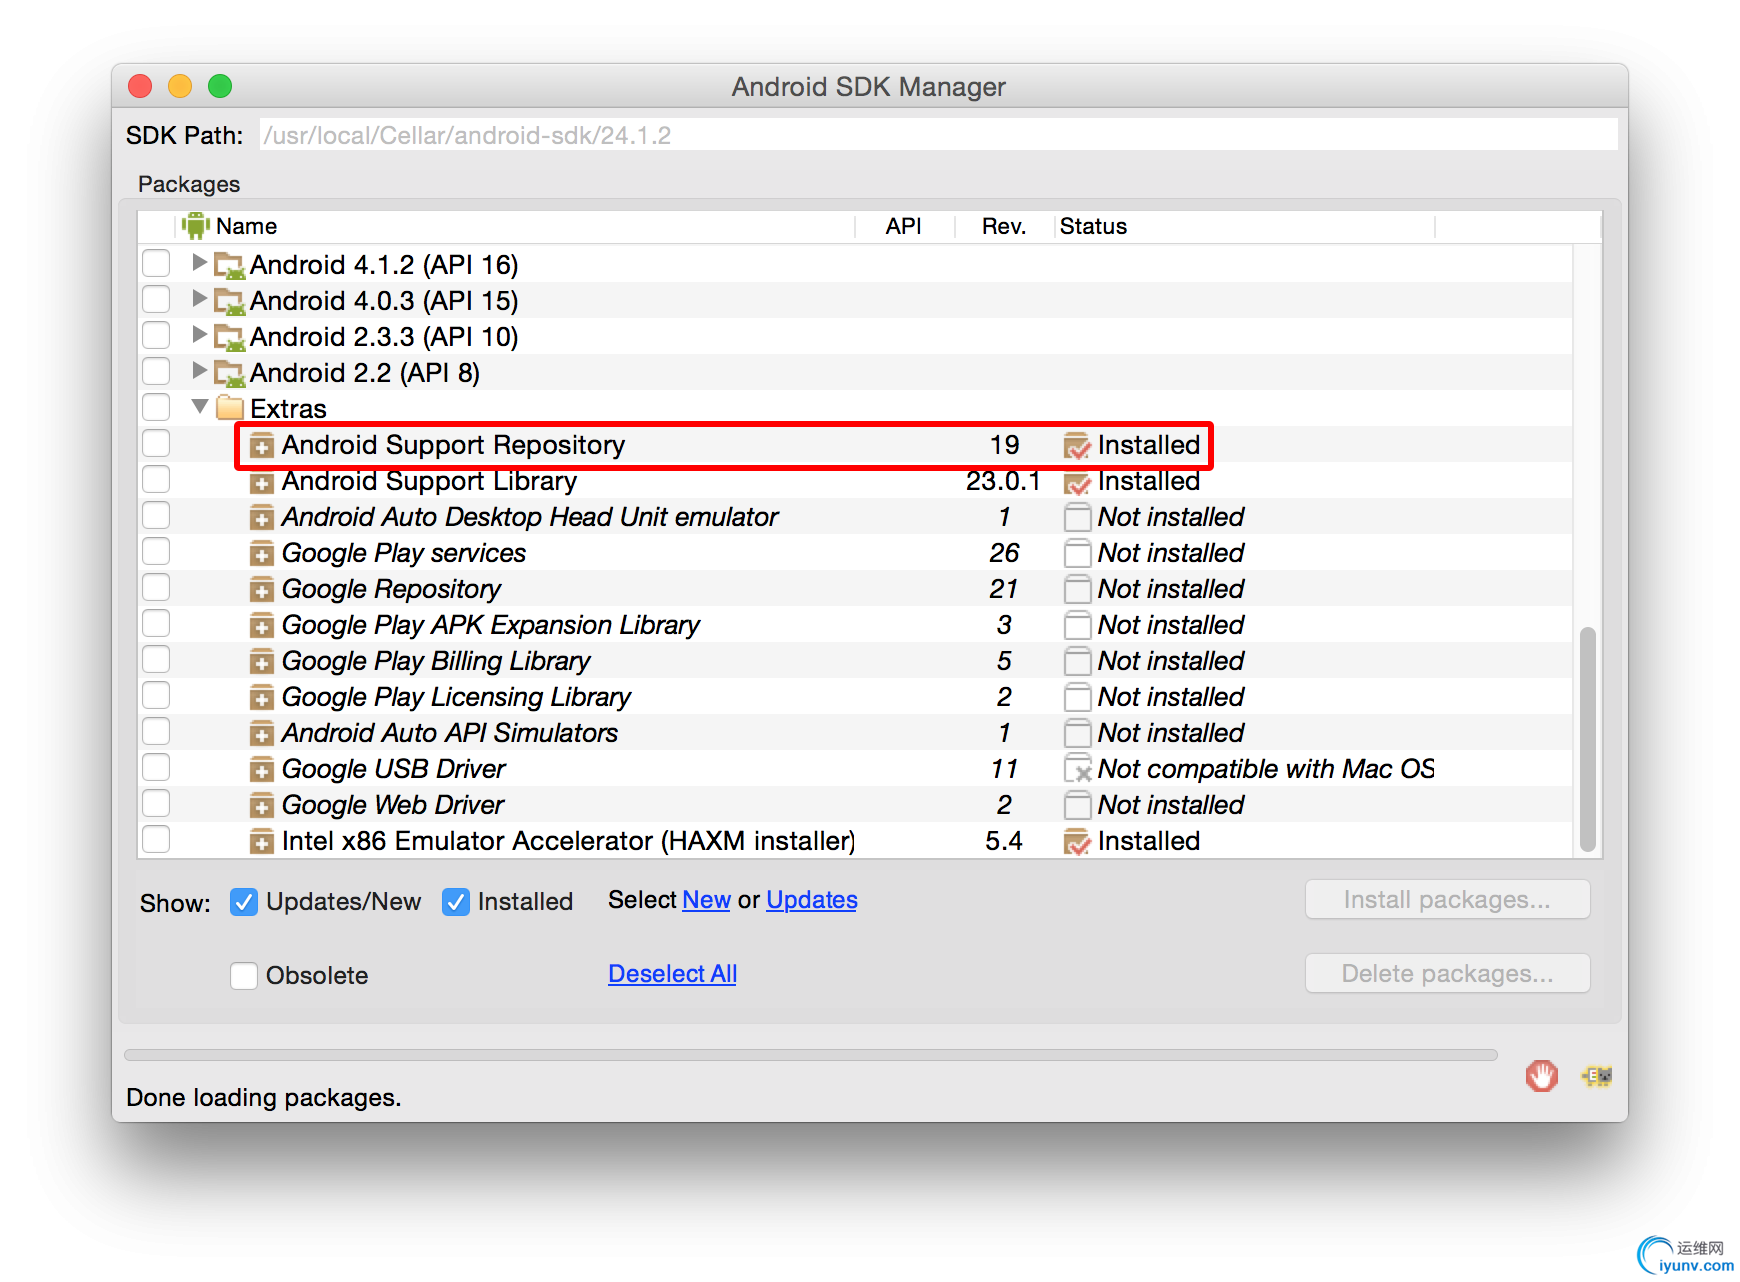Click the Android Support Library package icon
This screenshot has height=1282, width=1740.
(261, 482)
